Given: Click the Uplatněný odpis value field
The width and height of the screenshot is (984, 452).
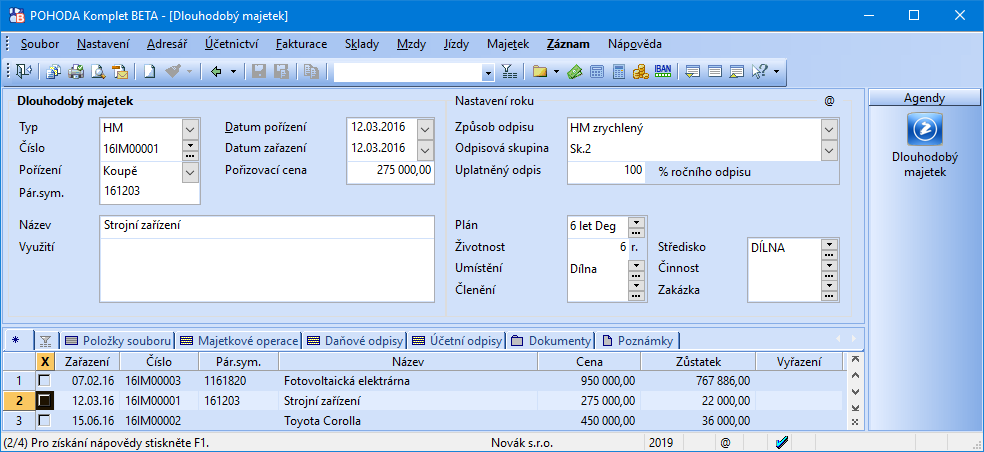Looking at the screenshot, I should coord(606,171).
